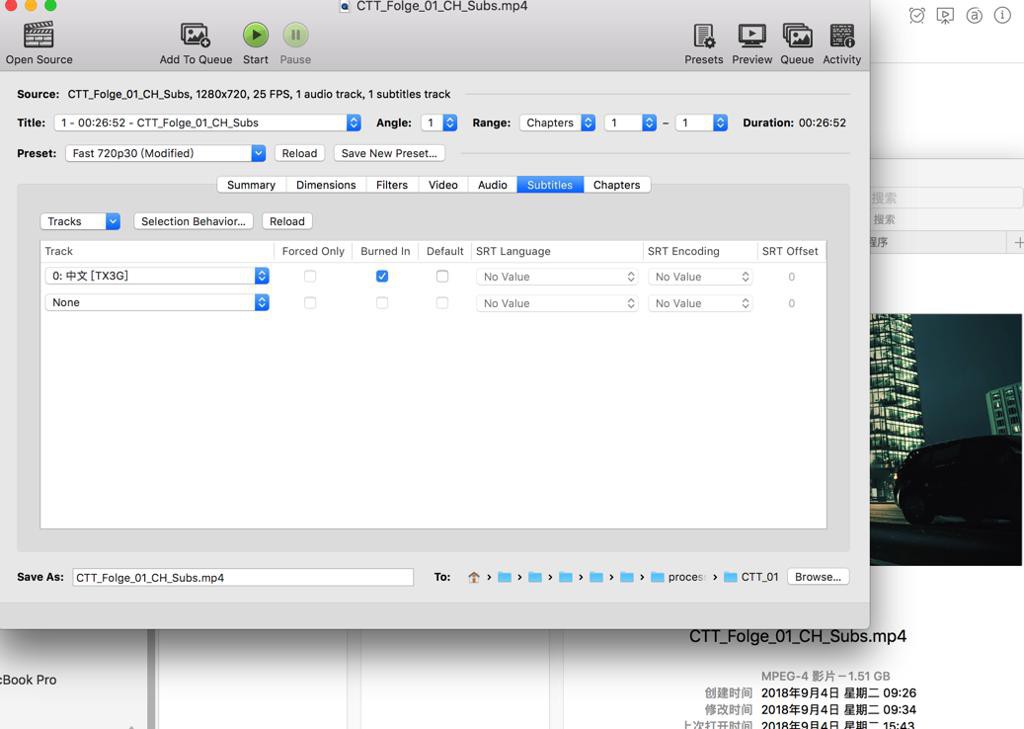Switch to the Video tab

click(443, 185)
